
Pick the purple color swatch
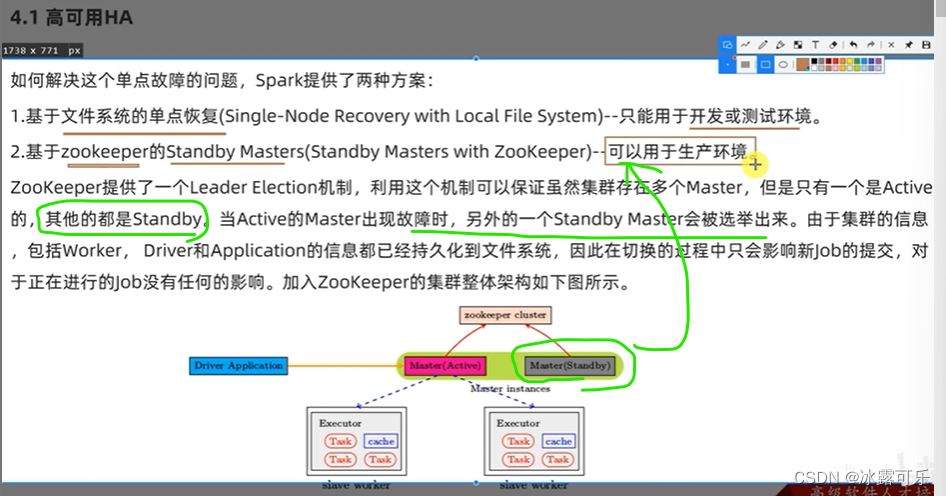[878, 61]
